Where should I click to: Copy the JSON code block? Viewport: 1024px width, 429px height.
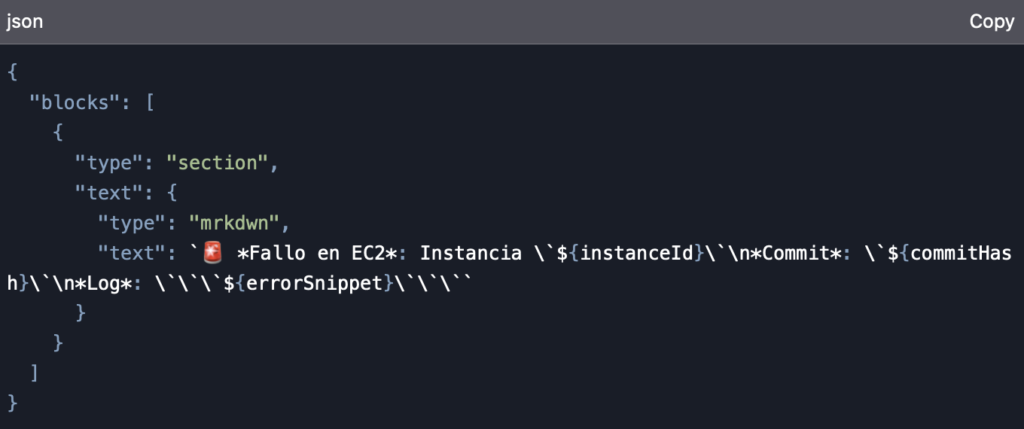coord(991,22)
